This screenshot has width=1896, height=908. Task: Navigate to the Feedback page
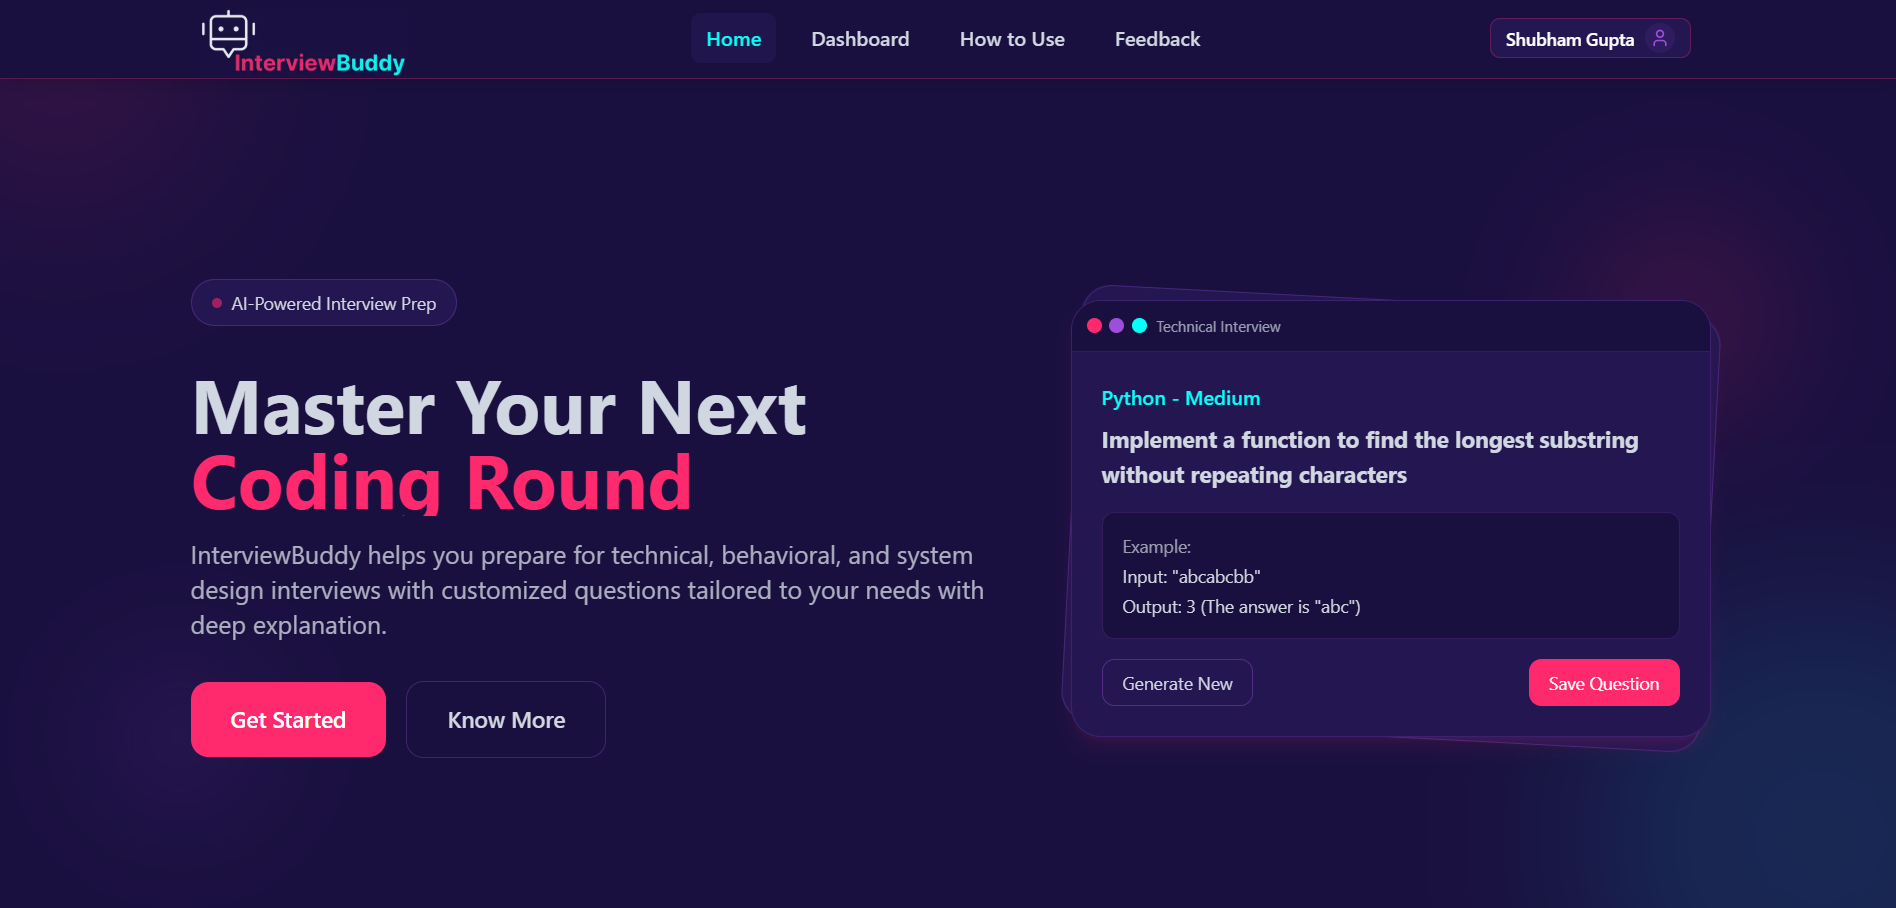[1157, 39]
